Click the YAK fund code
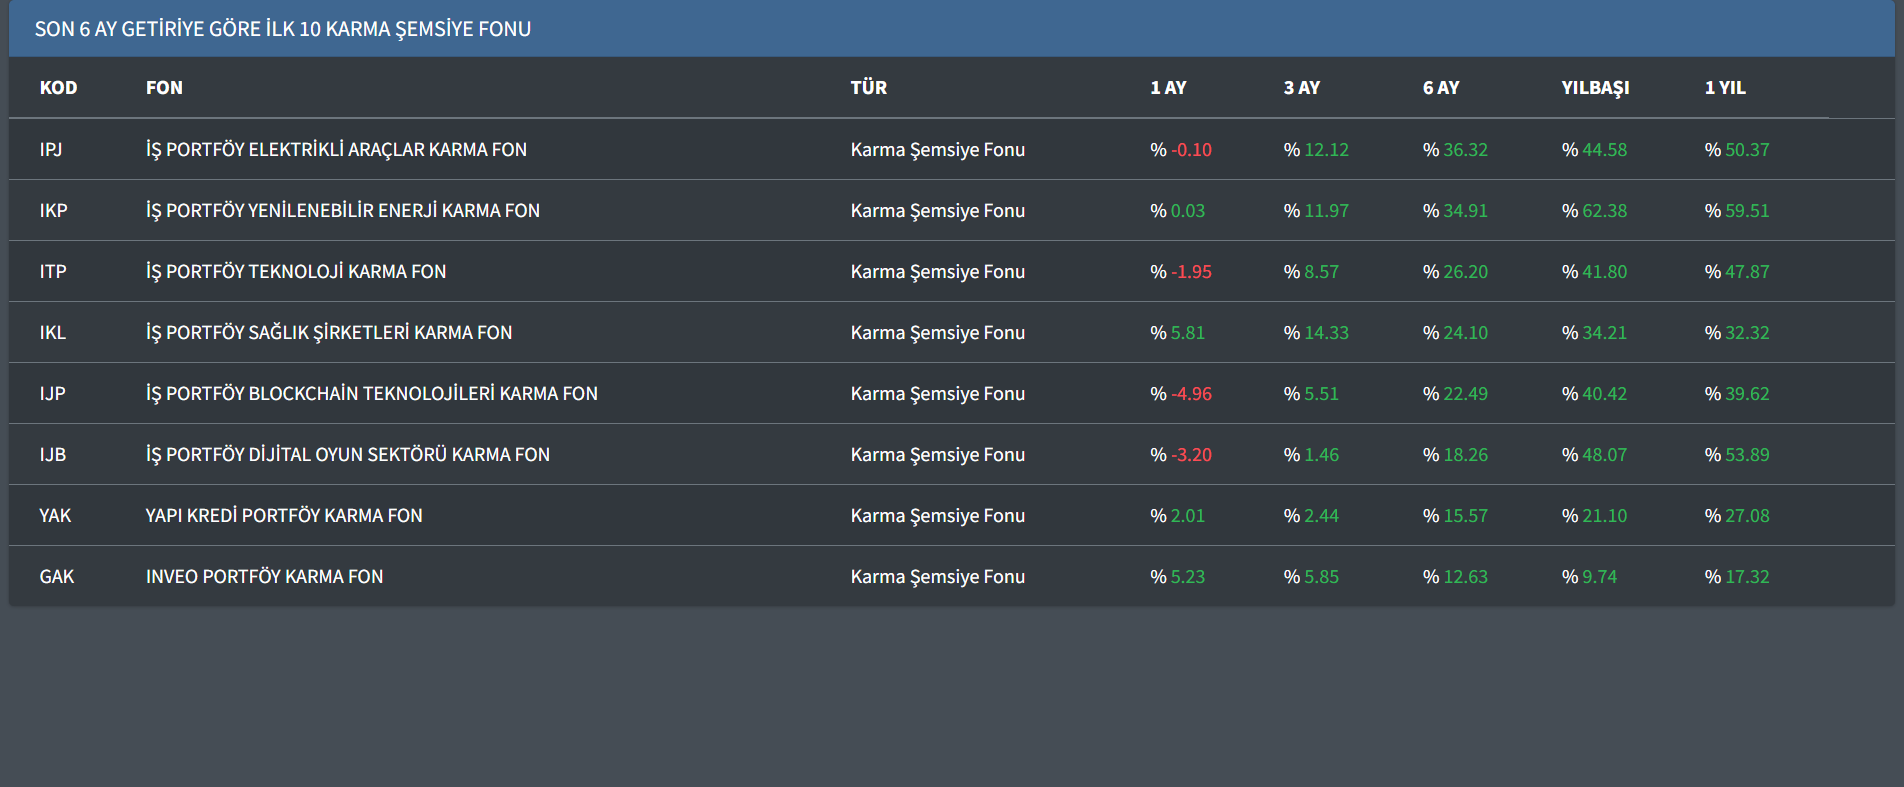The height and width of the screenshot is (787, 1904). (x=55, y=516)
